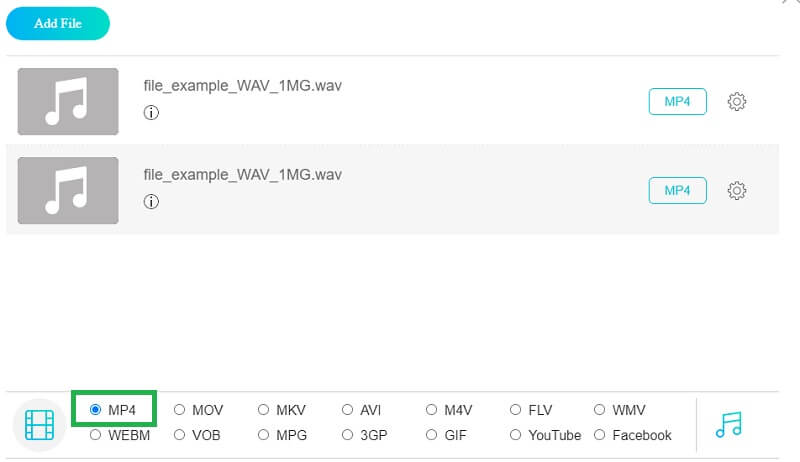Click first file's music thumbnail
The image size is (800, 462).
coord(68,101)
